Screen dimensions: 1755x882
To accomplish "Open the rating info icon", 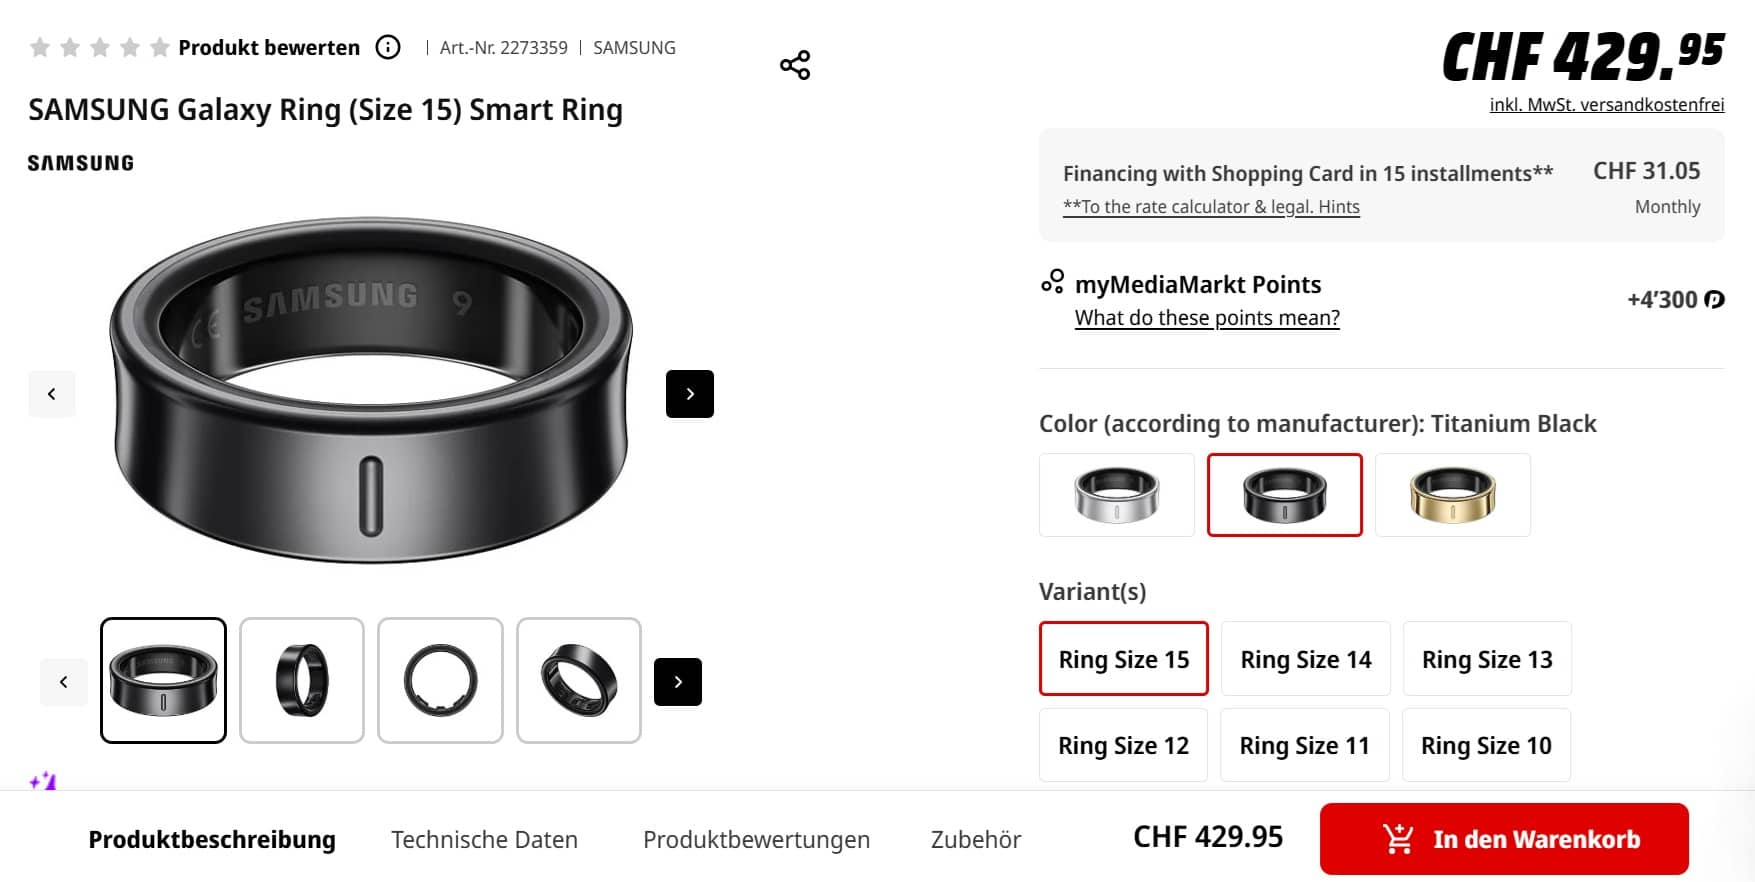I will pos(388,47).
